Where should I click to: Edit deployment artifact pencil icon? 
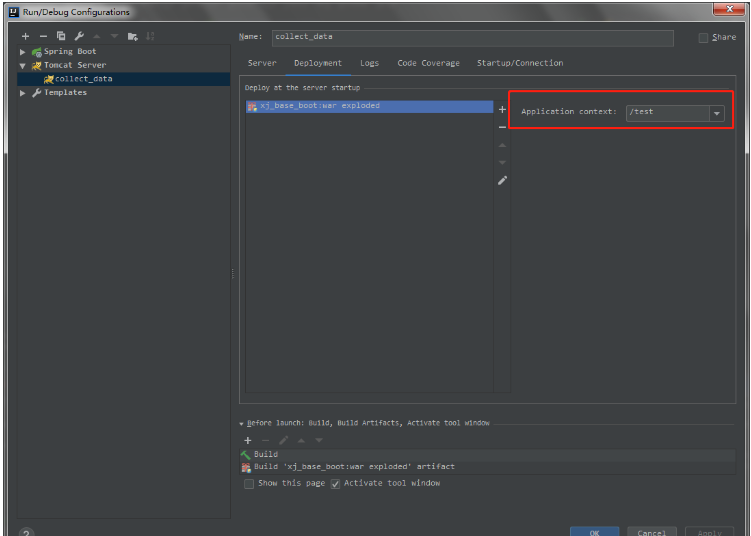point(502,181)
